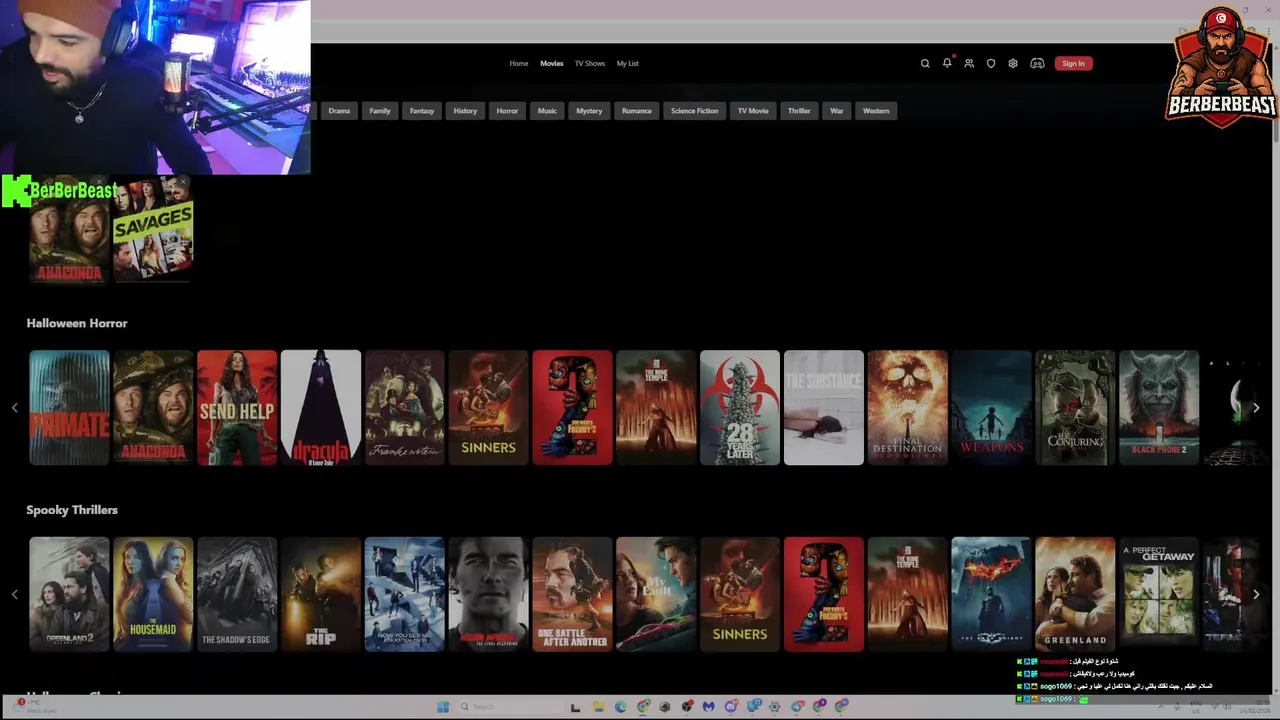Open Final Destination poster
The image size is (1280, 720).
click(908, 407)
